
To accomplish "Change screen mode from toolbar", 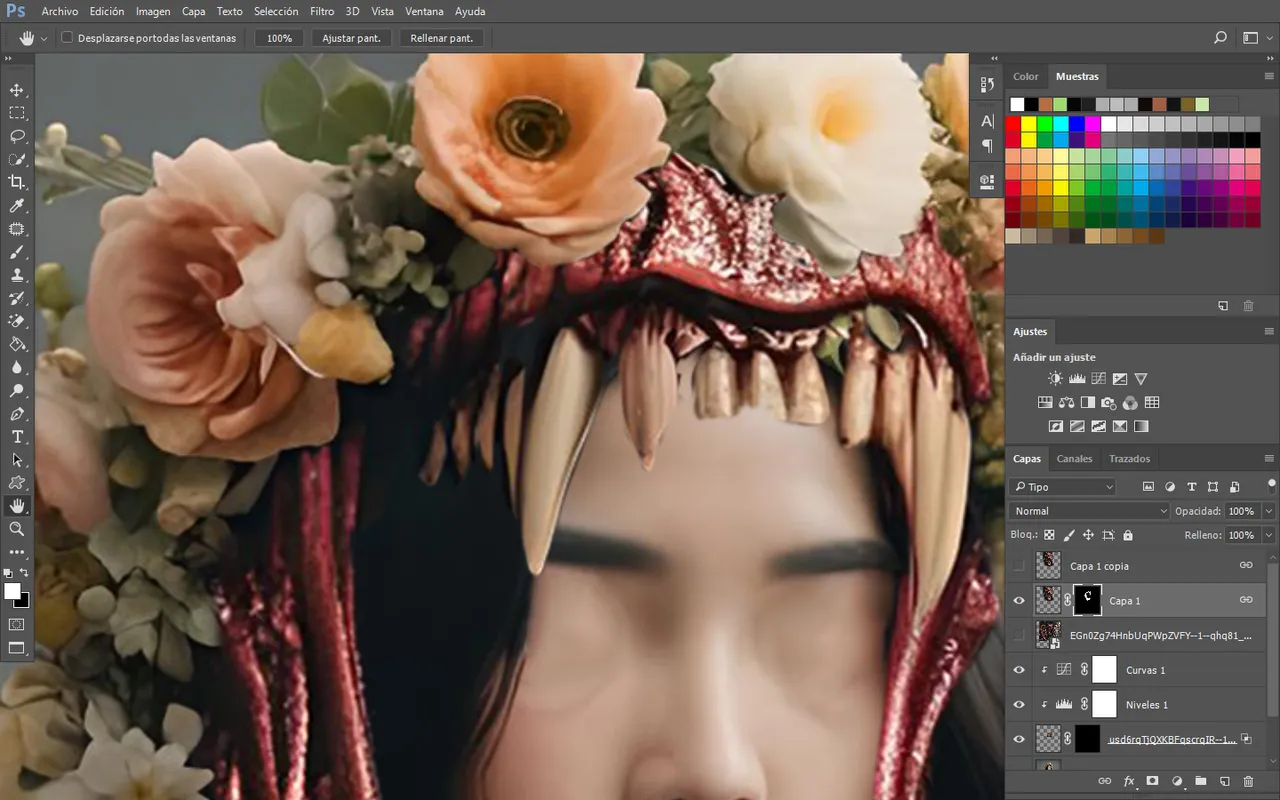I will [17, 648].
